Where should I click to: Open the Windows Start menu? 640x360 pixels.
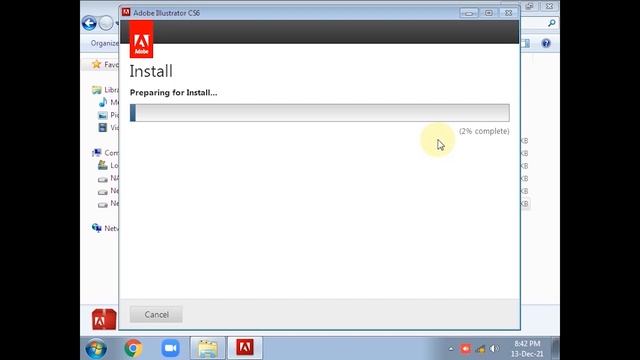(x=96, y=349)
